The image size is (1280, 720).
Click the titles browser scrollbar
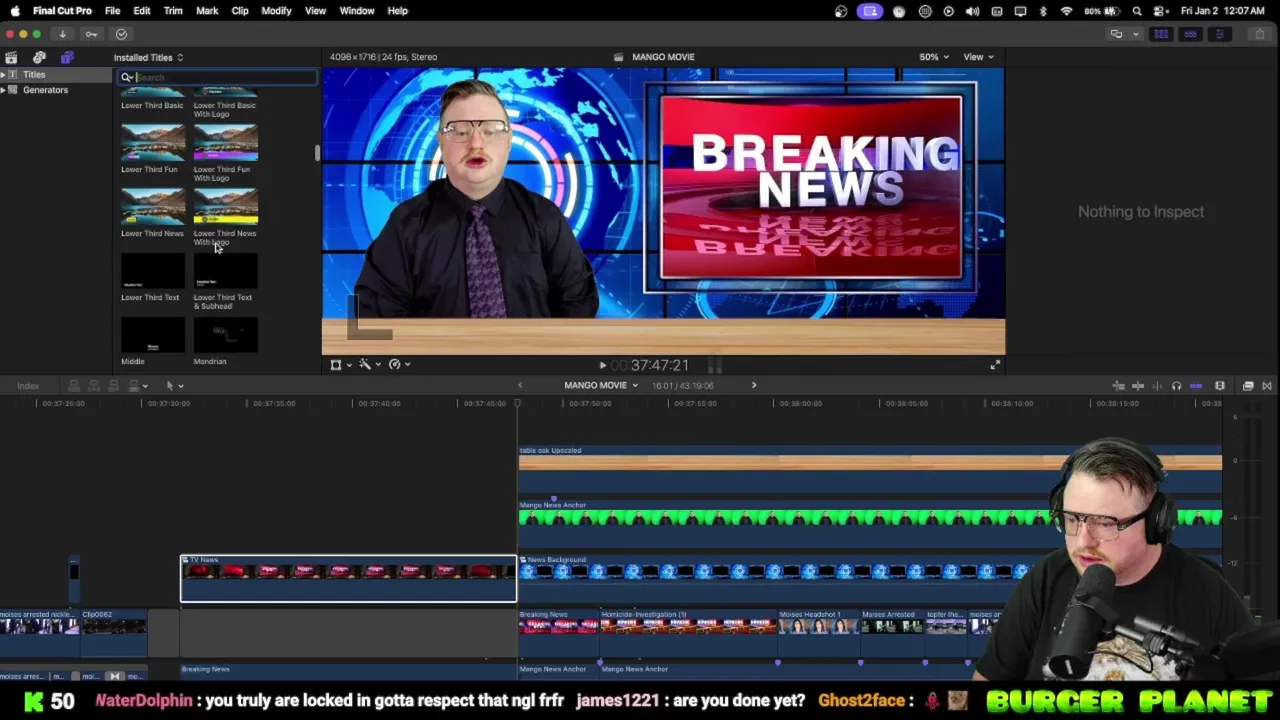[x=317, y=153]
